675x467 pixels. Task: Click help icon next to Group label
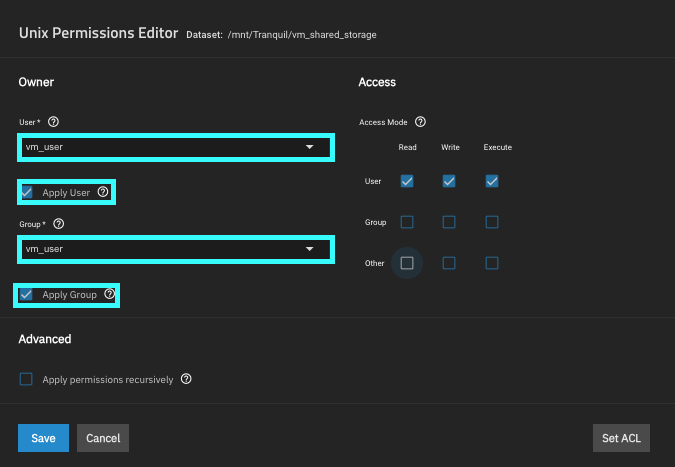pos(57,224)
